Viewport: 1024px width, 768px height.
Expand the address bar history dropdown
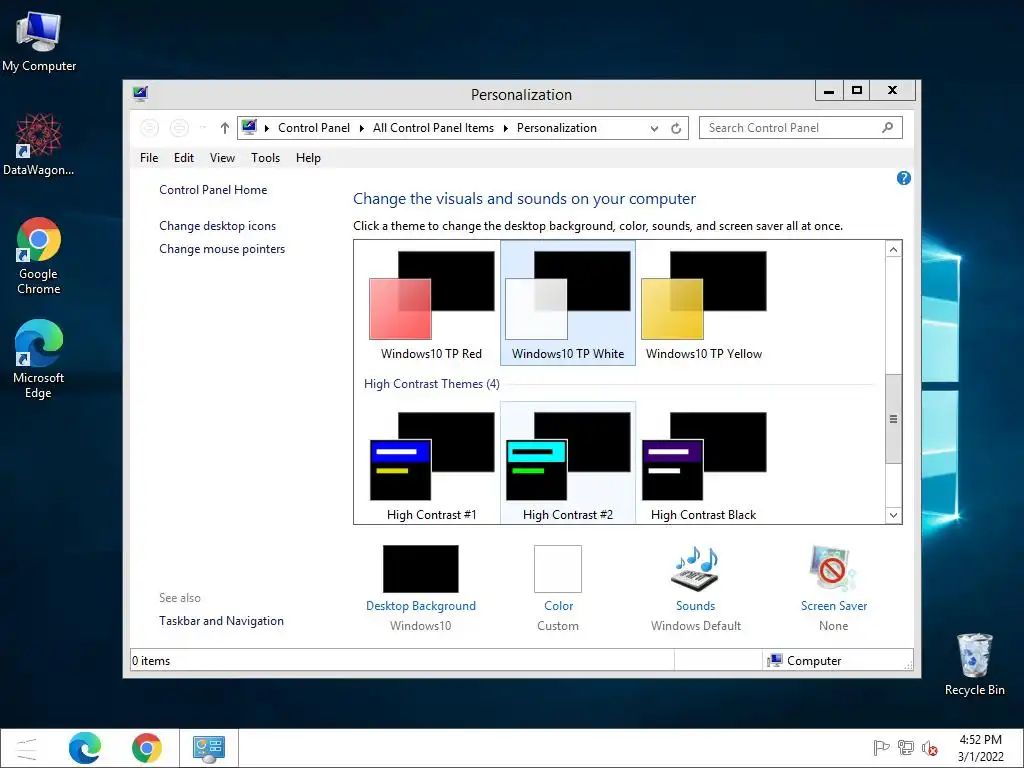coord(654,129)
